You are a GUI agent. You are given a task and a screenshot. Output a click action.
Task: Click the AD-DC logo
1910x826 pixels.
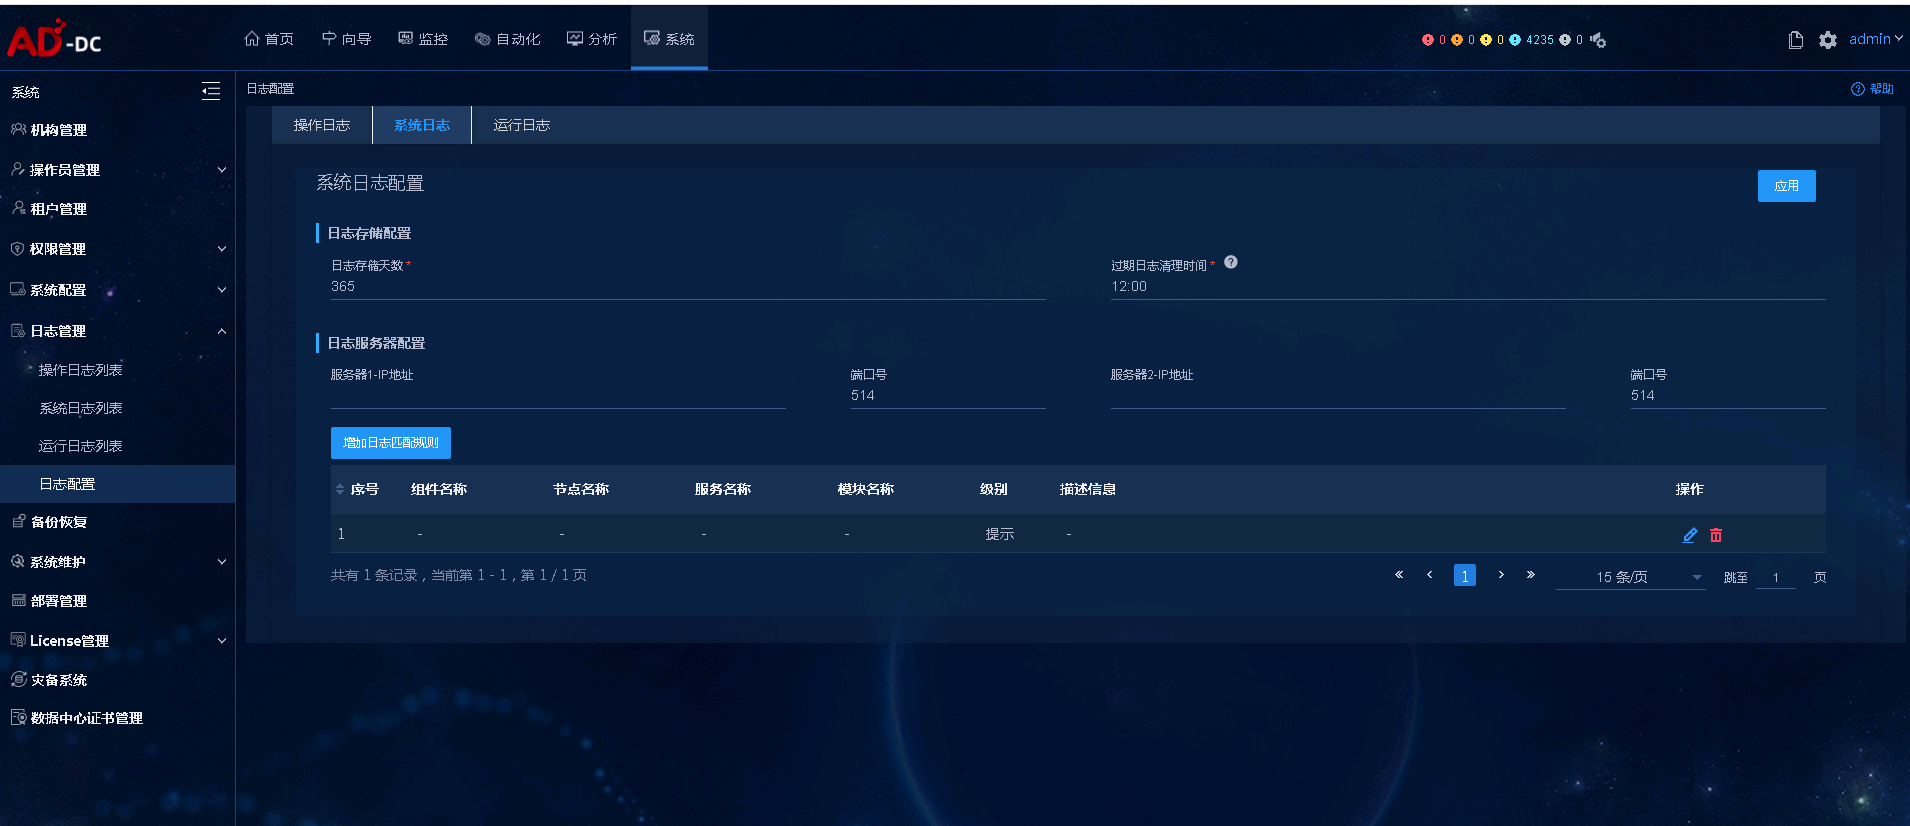click(54, 39)
